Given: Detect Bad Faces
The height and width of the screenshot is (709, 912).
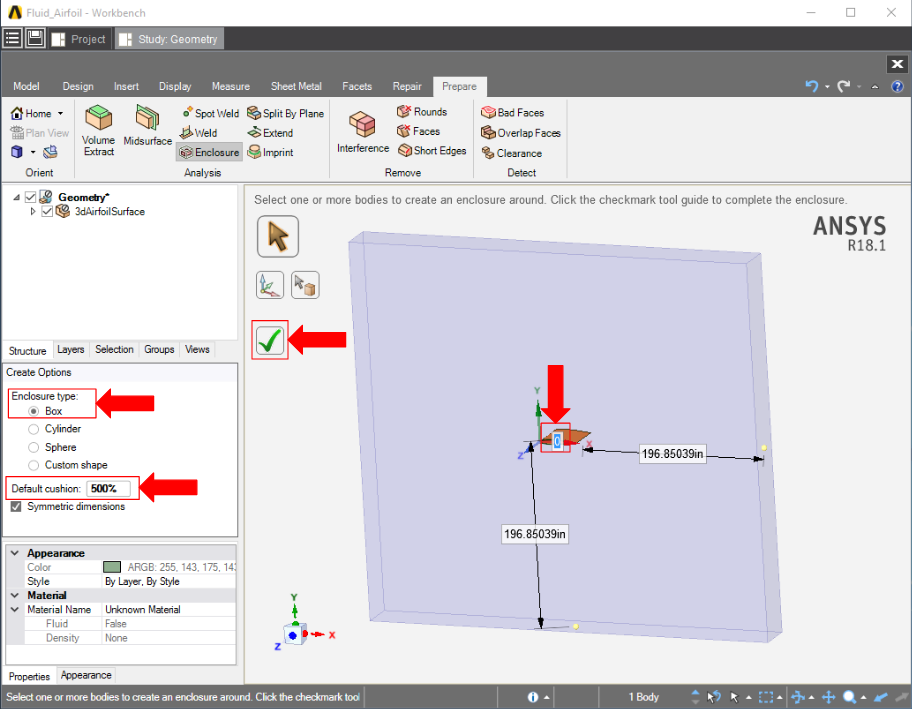Looking at the screenshot, I should pyautogui.click(x=512, y=112).
